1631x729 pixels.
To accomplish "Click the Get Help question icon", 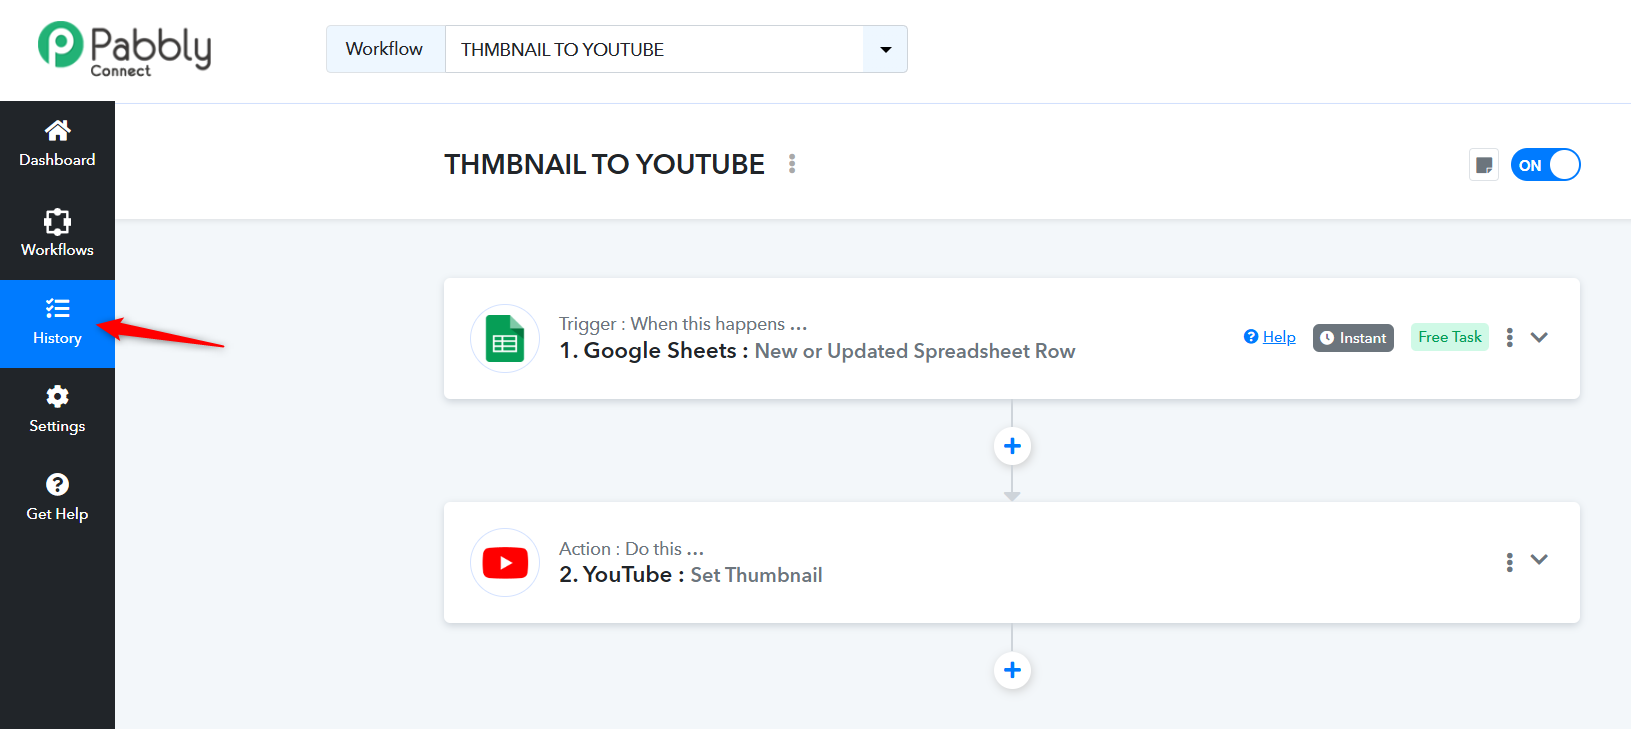I will coord(57,485).
